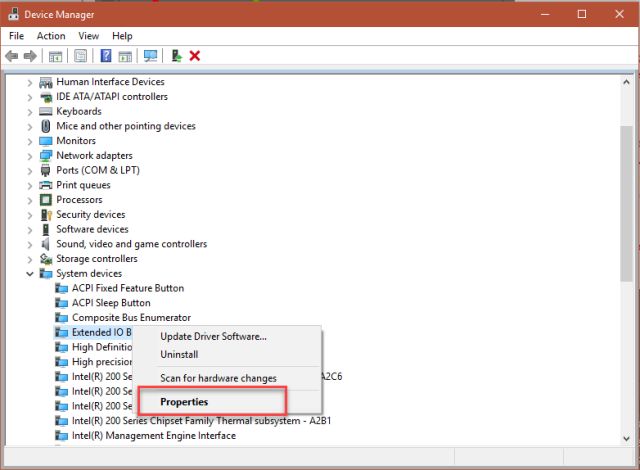Viewport: 640px width, 470px height.
Task: Click the Update Driver Software toolbar icon
Action: pos(176,56)
